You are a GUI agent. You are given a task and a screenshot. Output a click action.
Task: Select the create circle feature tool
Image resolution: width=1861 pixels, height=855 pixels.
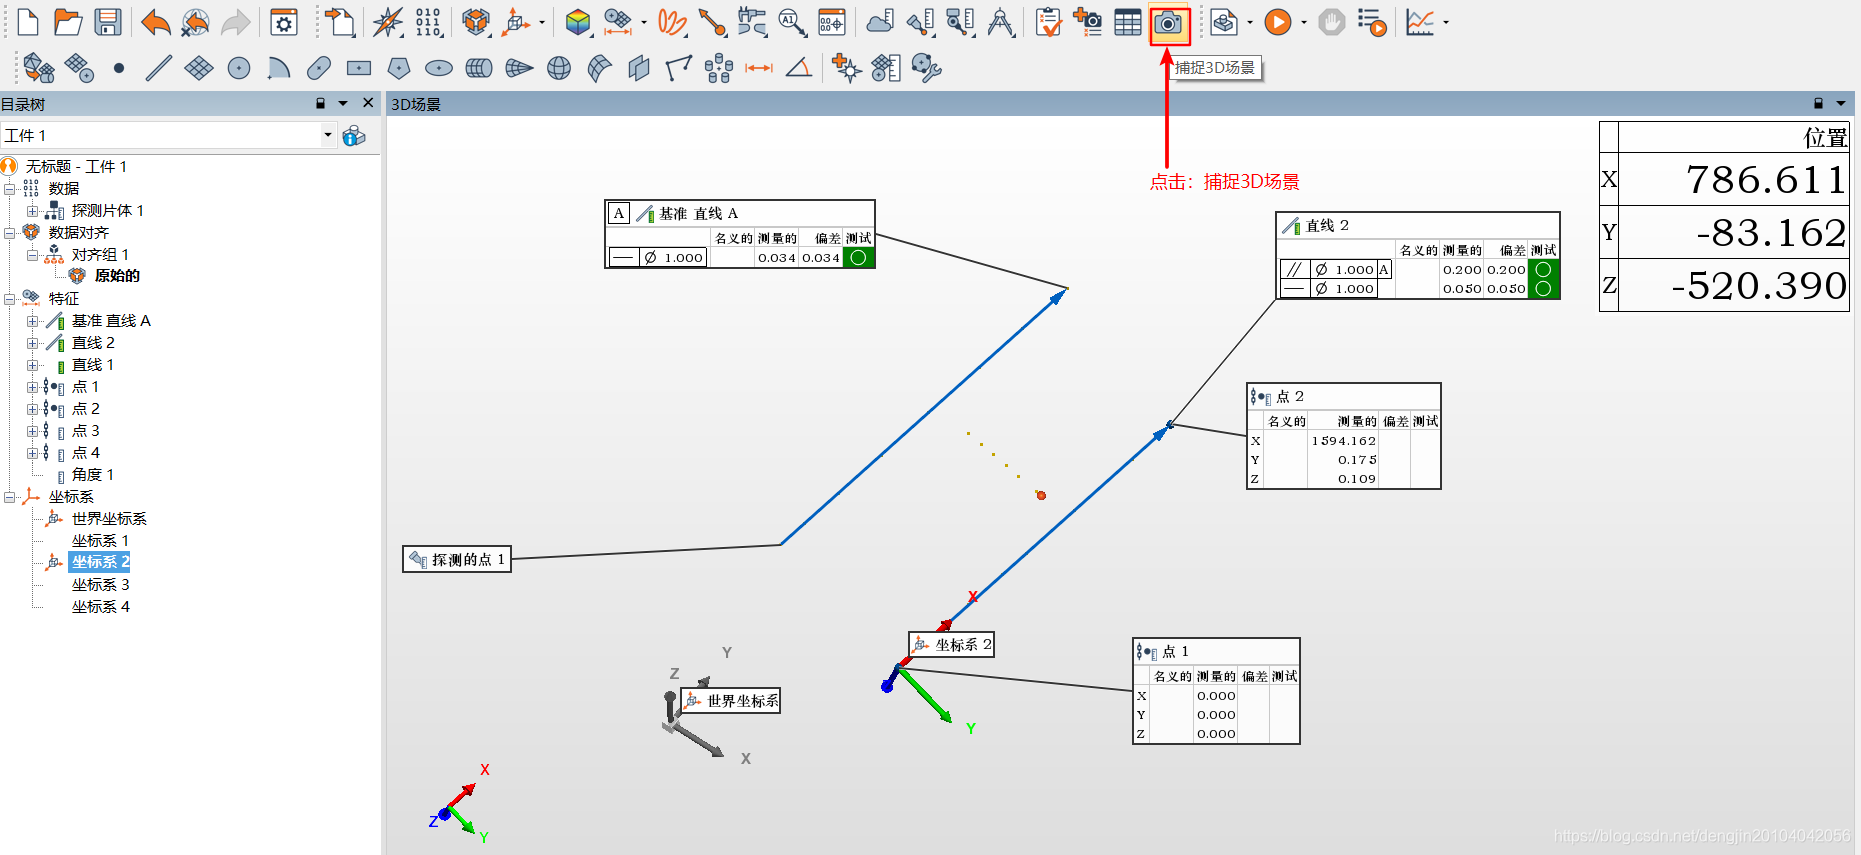coord(239,68)
